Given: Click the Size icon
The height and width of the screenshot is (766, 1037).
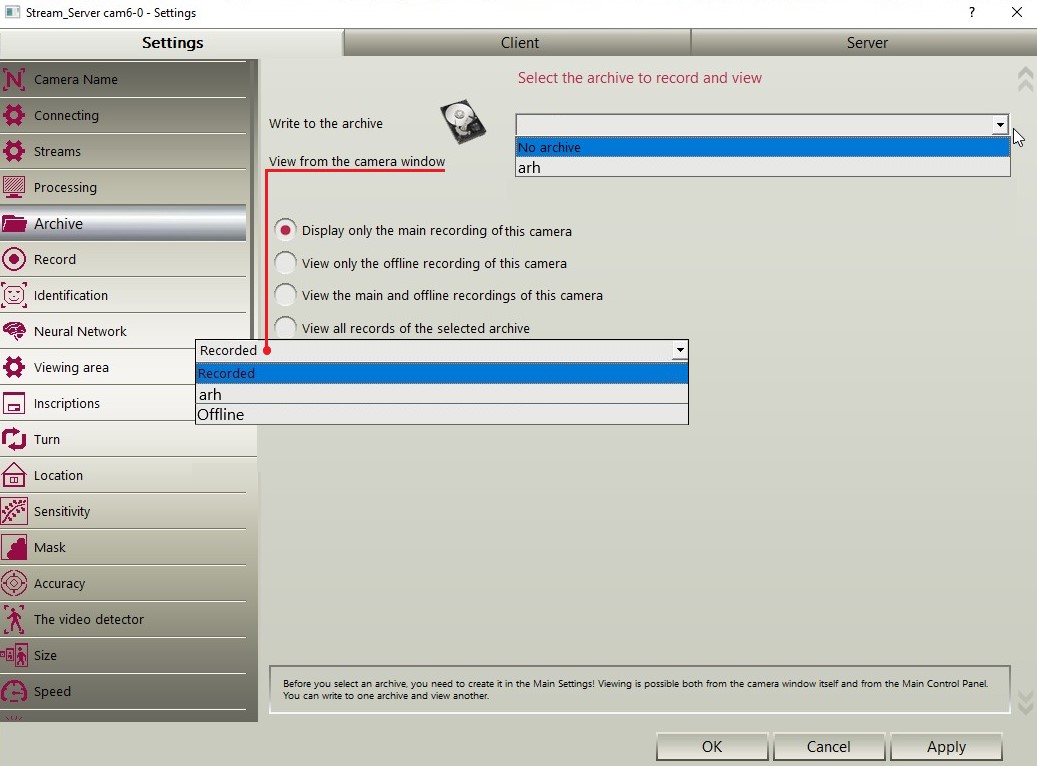Looking at the screenshot, I should point(14,656).
